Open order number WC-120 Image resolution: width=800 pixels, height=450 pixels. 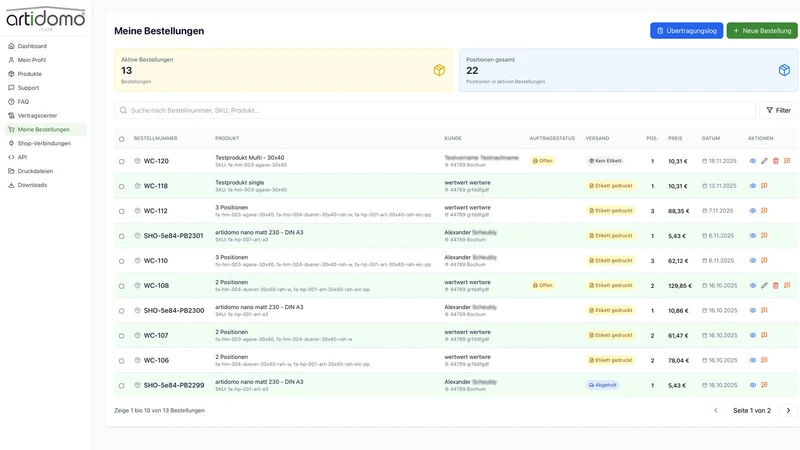click(156, 161)
